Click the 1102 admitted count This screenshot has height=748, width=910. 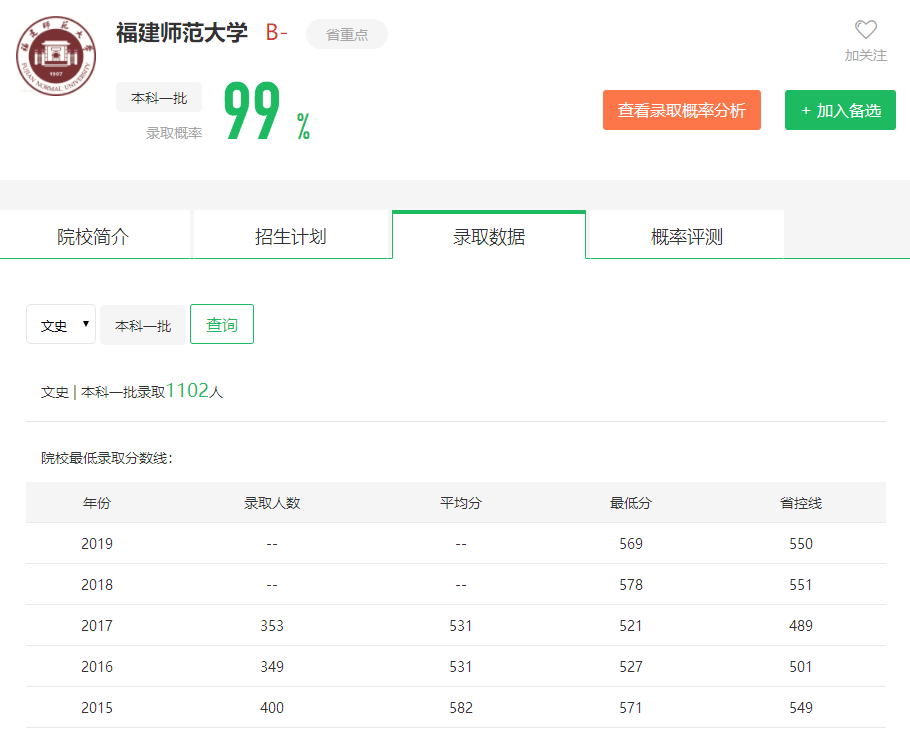(x=187, y=391)
